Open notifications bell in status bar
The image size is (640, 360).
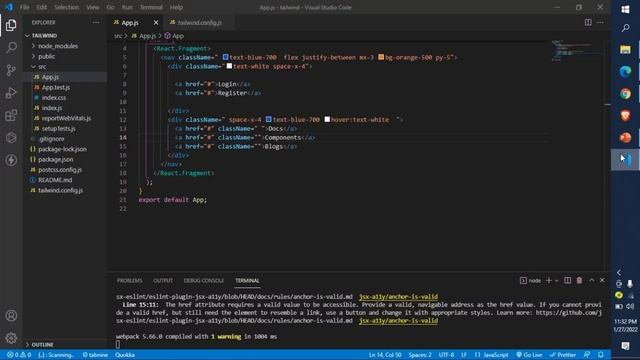click(601, 355)
